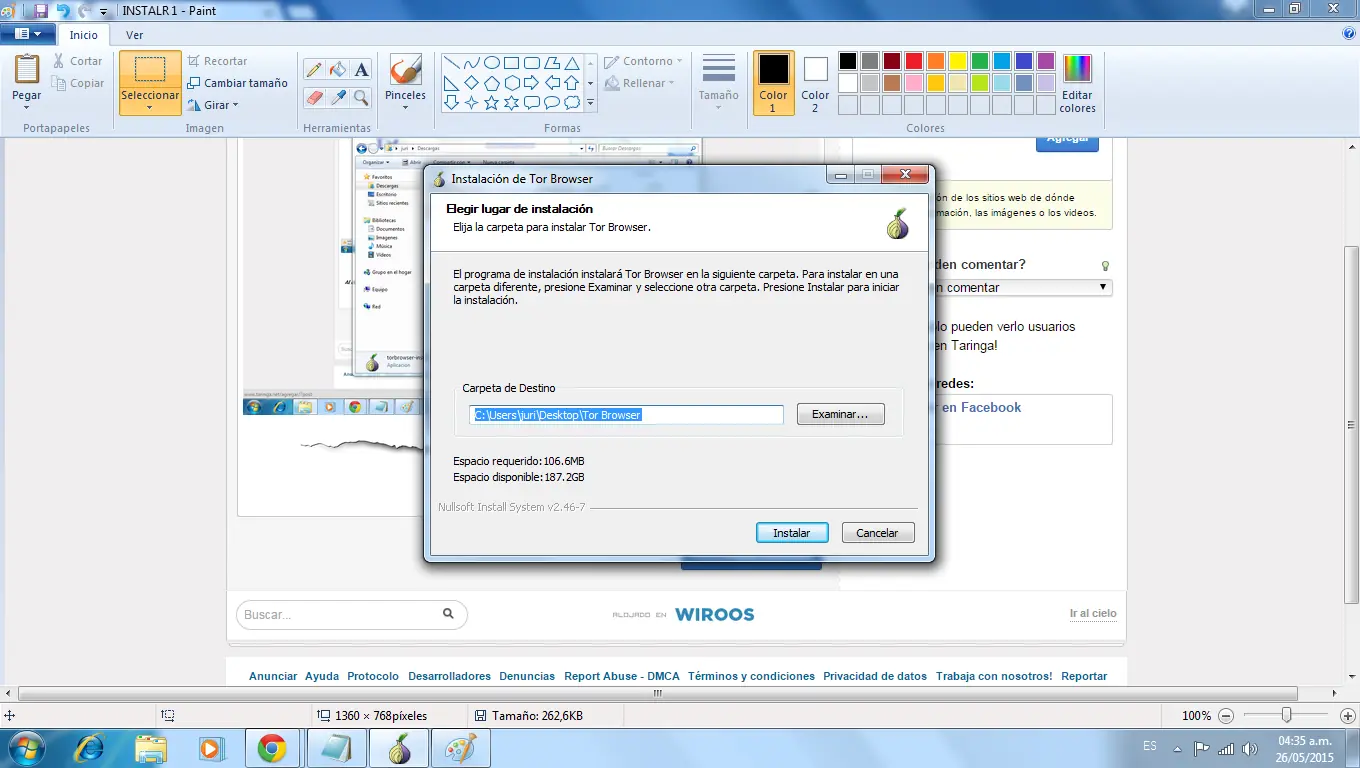Choose the pentagon shape
1360x768 pixels.
491,82
